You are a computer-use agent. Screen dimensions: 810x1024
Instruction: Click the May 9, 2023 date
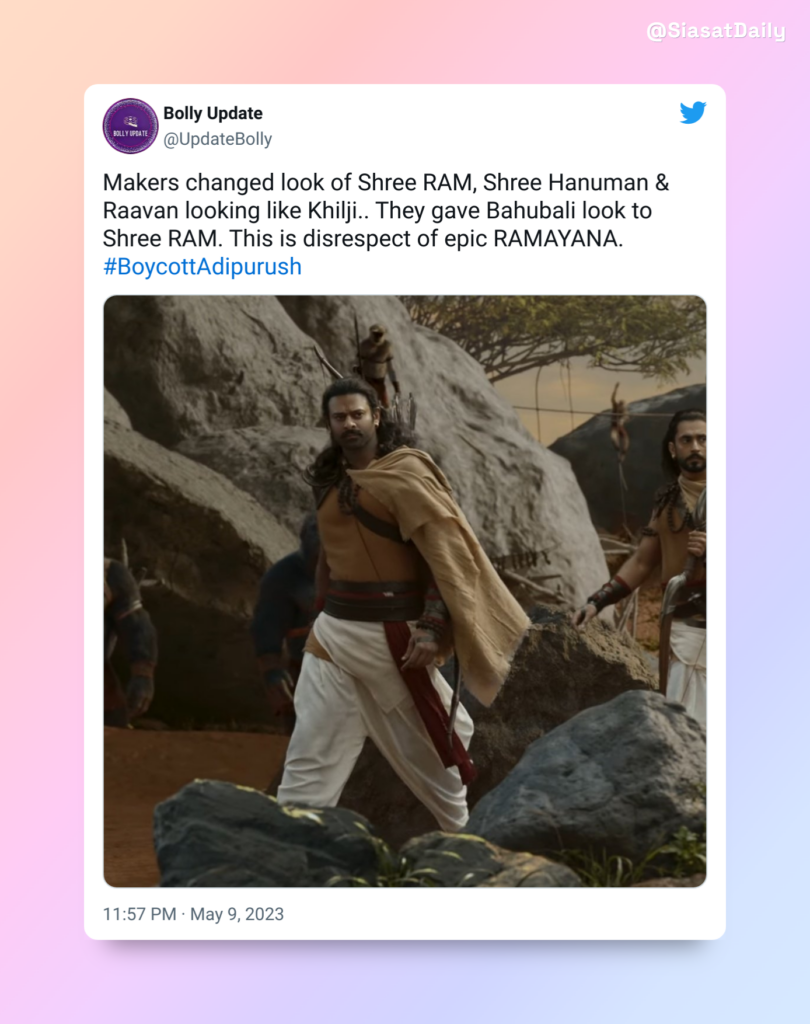[x=237, y=914]
